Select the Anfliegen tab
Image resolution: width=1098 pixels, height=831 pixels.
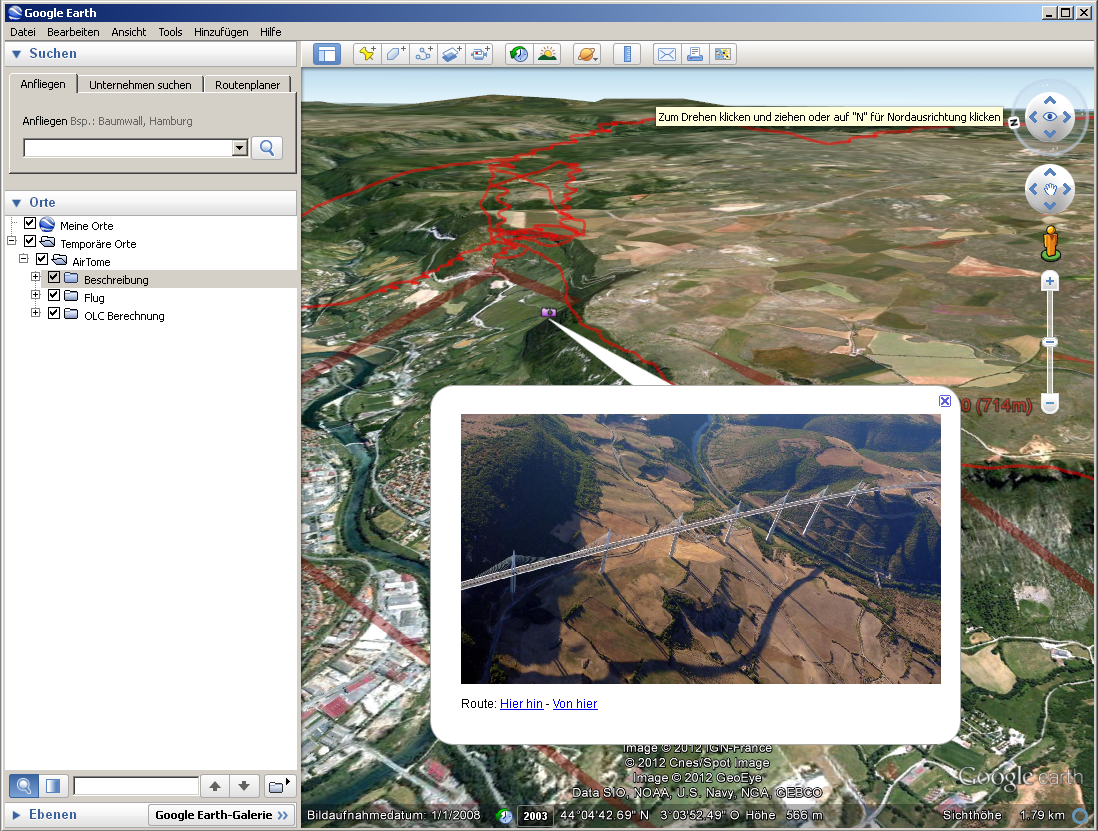coord(43,84)
